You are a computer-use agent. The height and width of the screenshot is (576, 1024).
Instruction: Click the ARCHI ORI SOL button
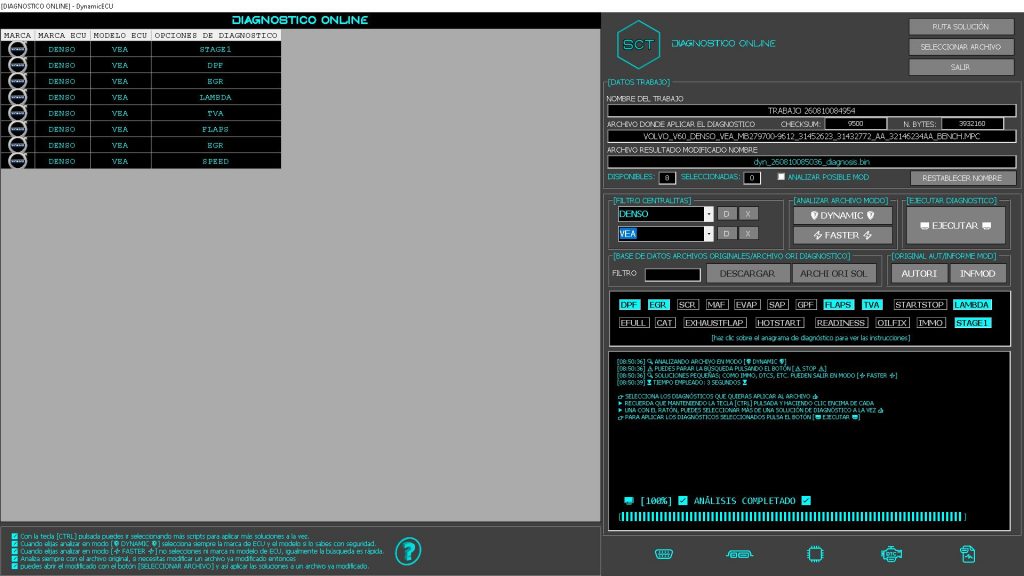834,274
